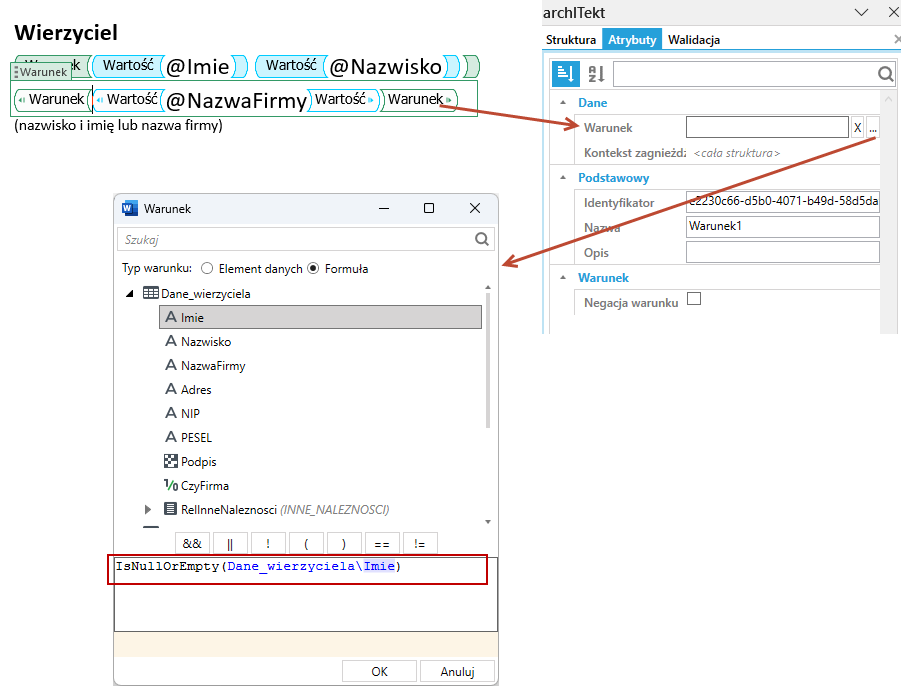Insert an opening parenthesis
Image resolution: width=901 pixels, height=699 pixels.
(x=306, y=543)
